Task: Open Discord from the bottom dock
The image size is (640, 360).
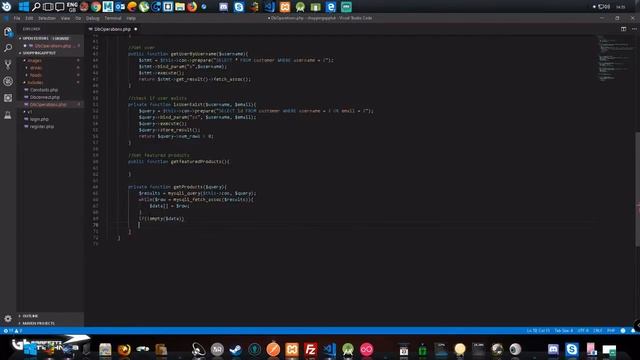Action: (553, 349)
